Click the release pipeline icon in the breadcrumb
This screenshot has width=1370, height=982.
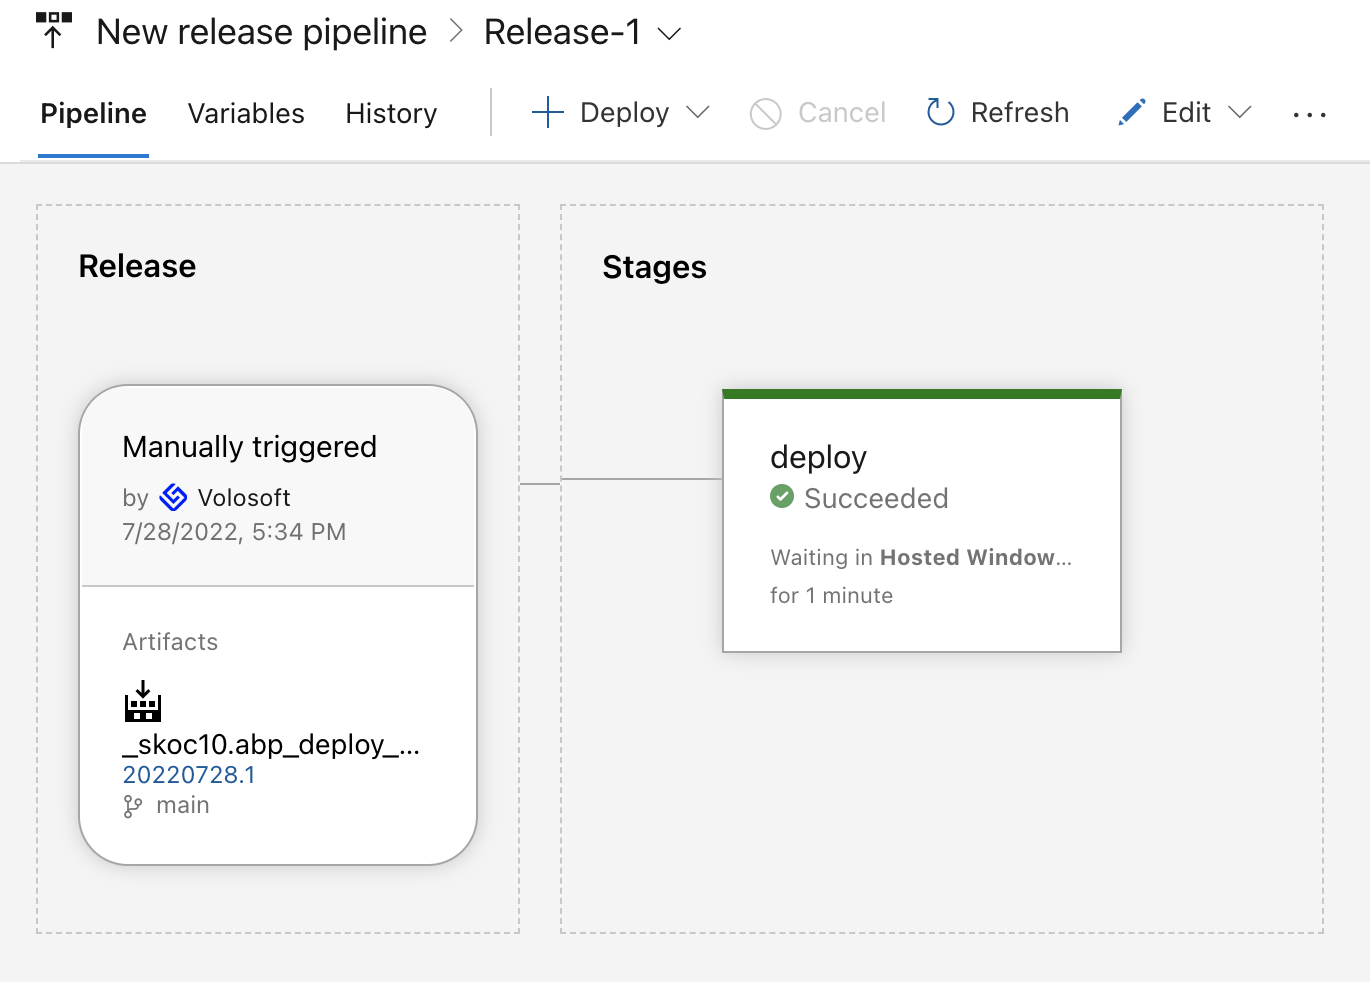[54, 30]
